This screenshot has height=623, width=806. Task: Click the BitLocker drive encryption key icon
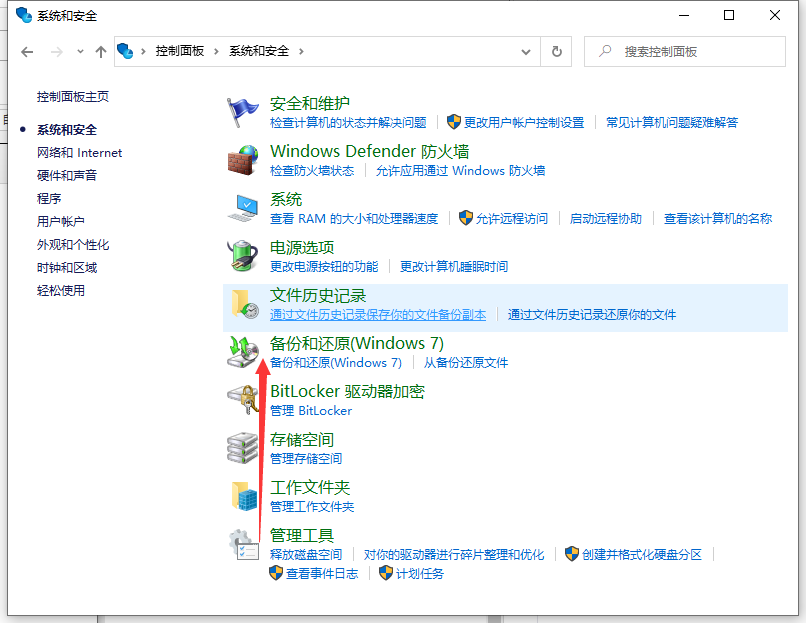[241, 399]
